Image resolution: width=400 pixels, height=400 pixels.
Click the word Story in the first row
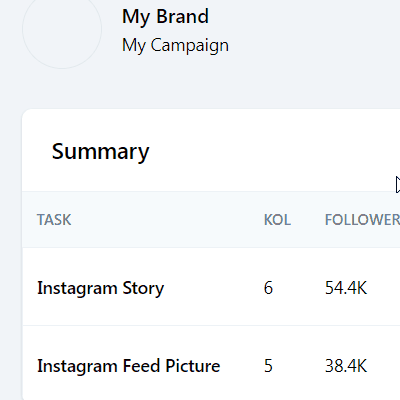143,288
